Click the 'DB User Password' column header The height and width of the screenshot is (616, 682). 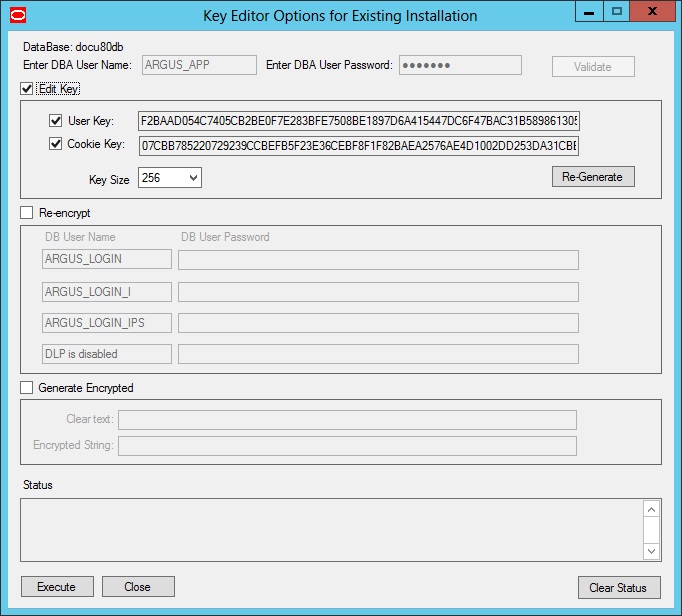tap(225, 237)
